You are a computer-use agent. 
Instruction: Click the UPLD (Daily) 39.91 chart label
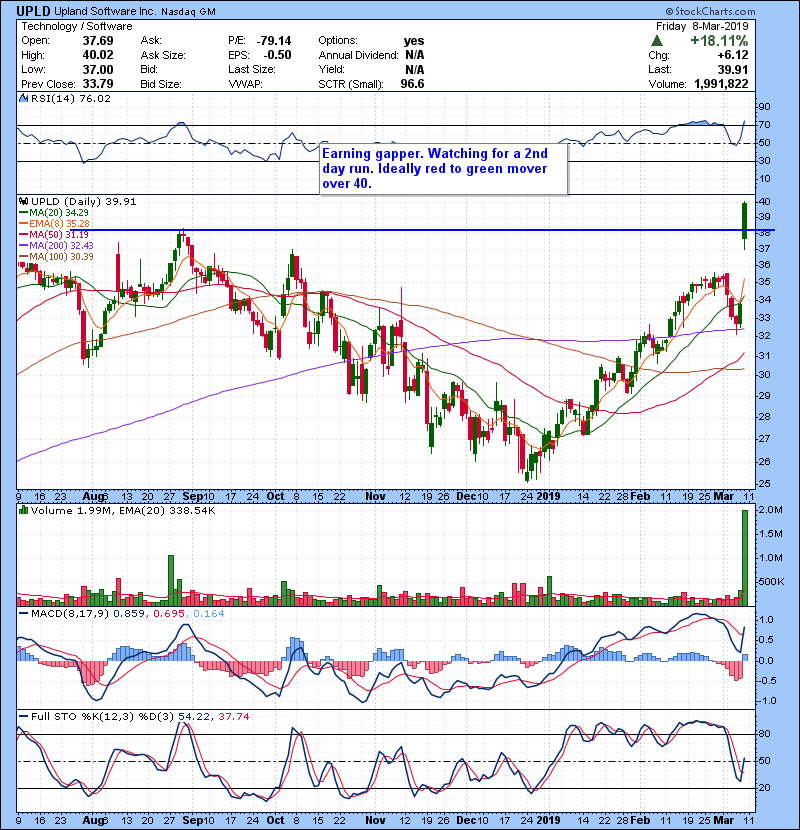point(84,202)
